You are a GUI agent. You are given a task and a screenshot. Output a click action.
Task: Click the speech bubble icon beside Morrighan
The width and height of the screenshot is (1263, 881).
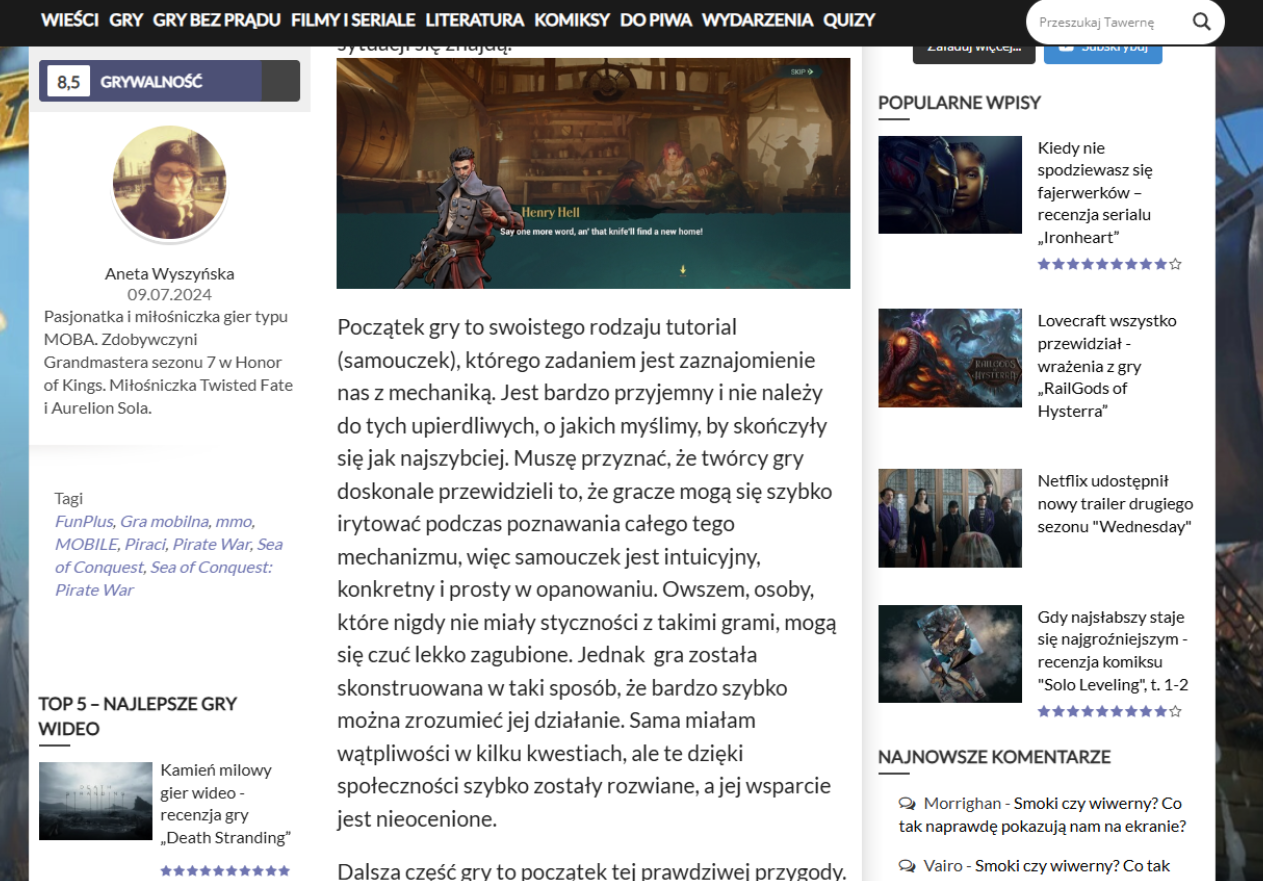click(x=907, y=803)
